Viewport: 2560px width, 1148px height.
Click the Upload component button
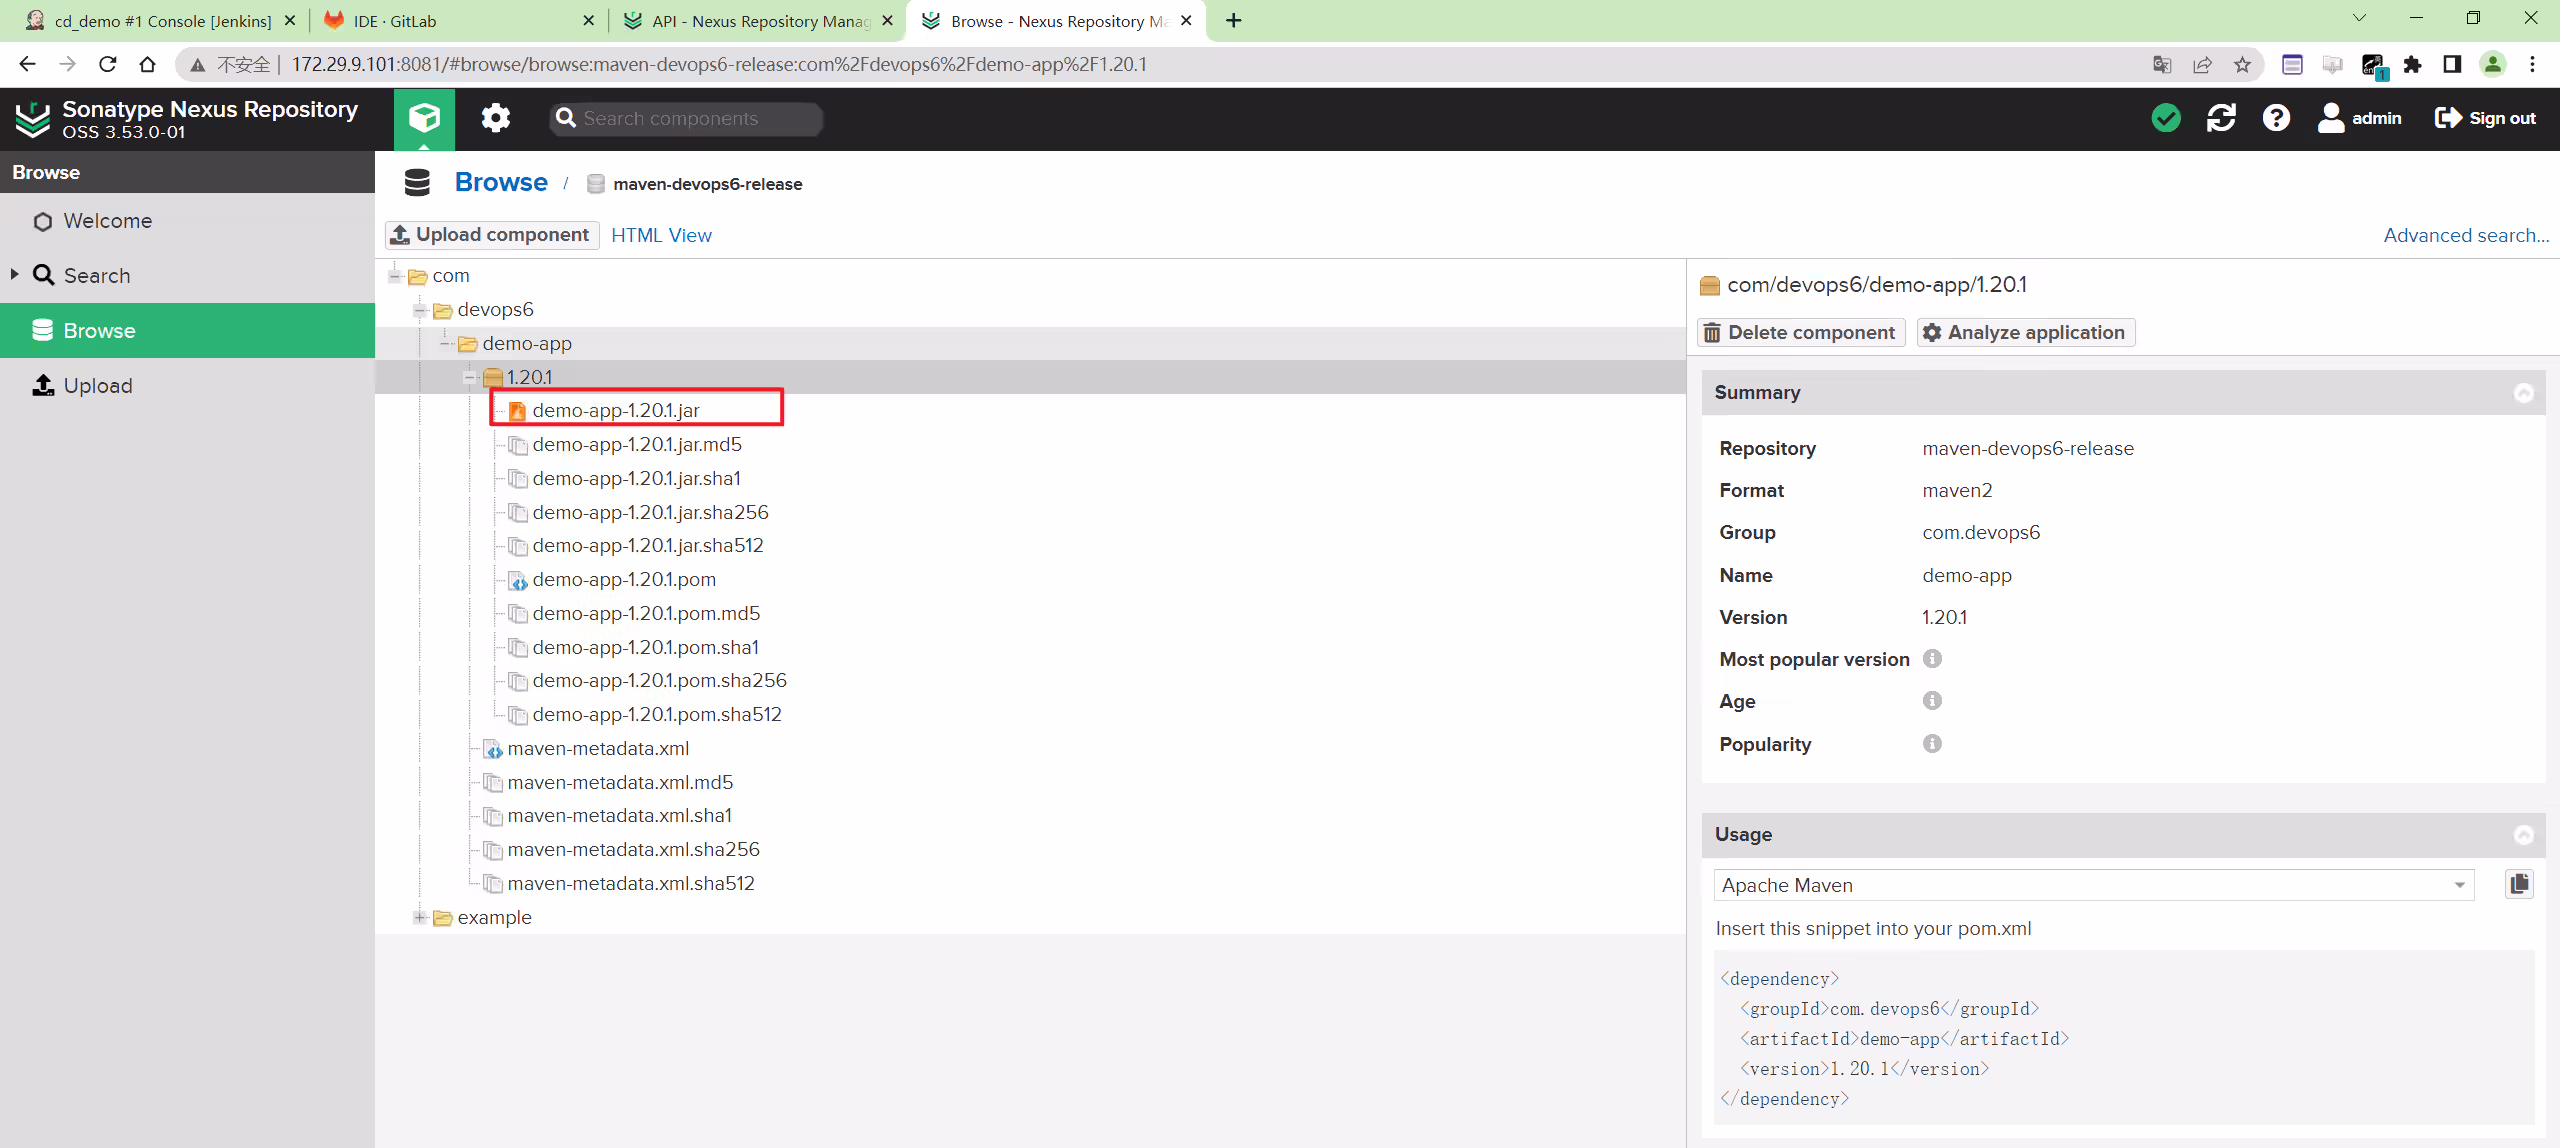[492, 235]
